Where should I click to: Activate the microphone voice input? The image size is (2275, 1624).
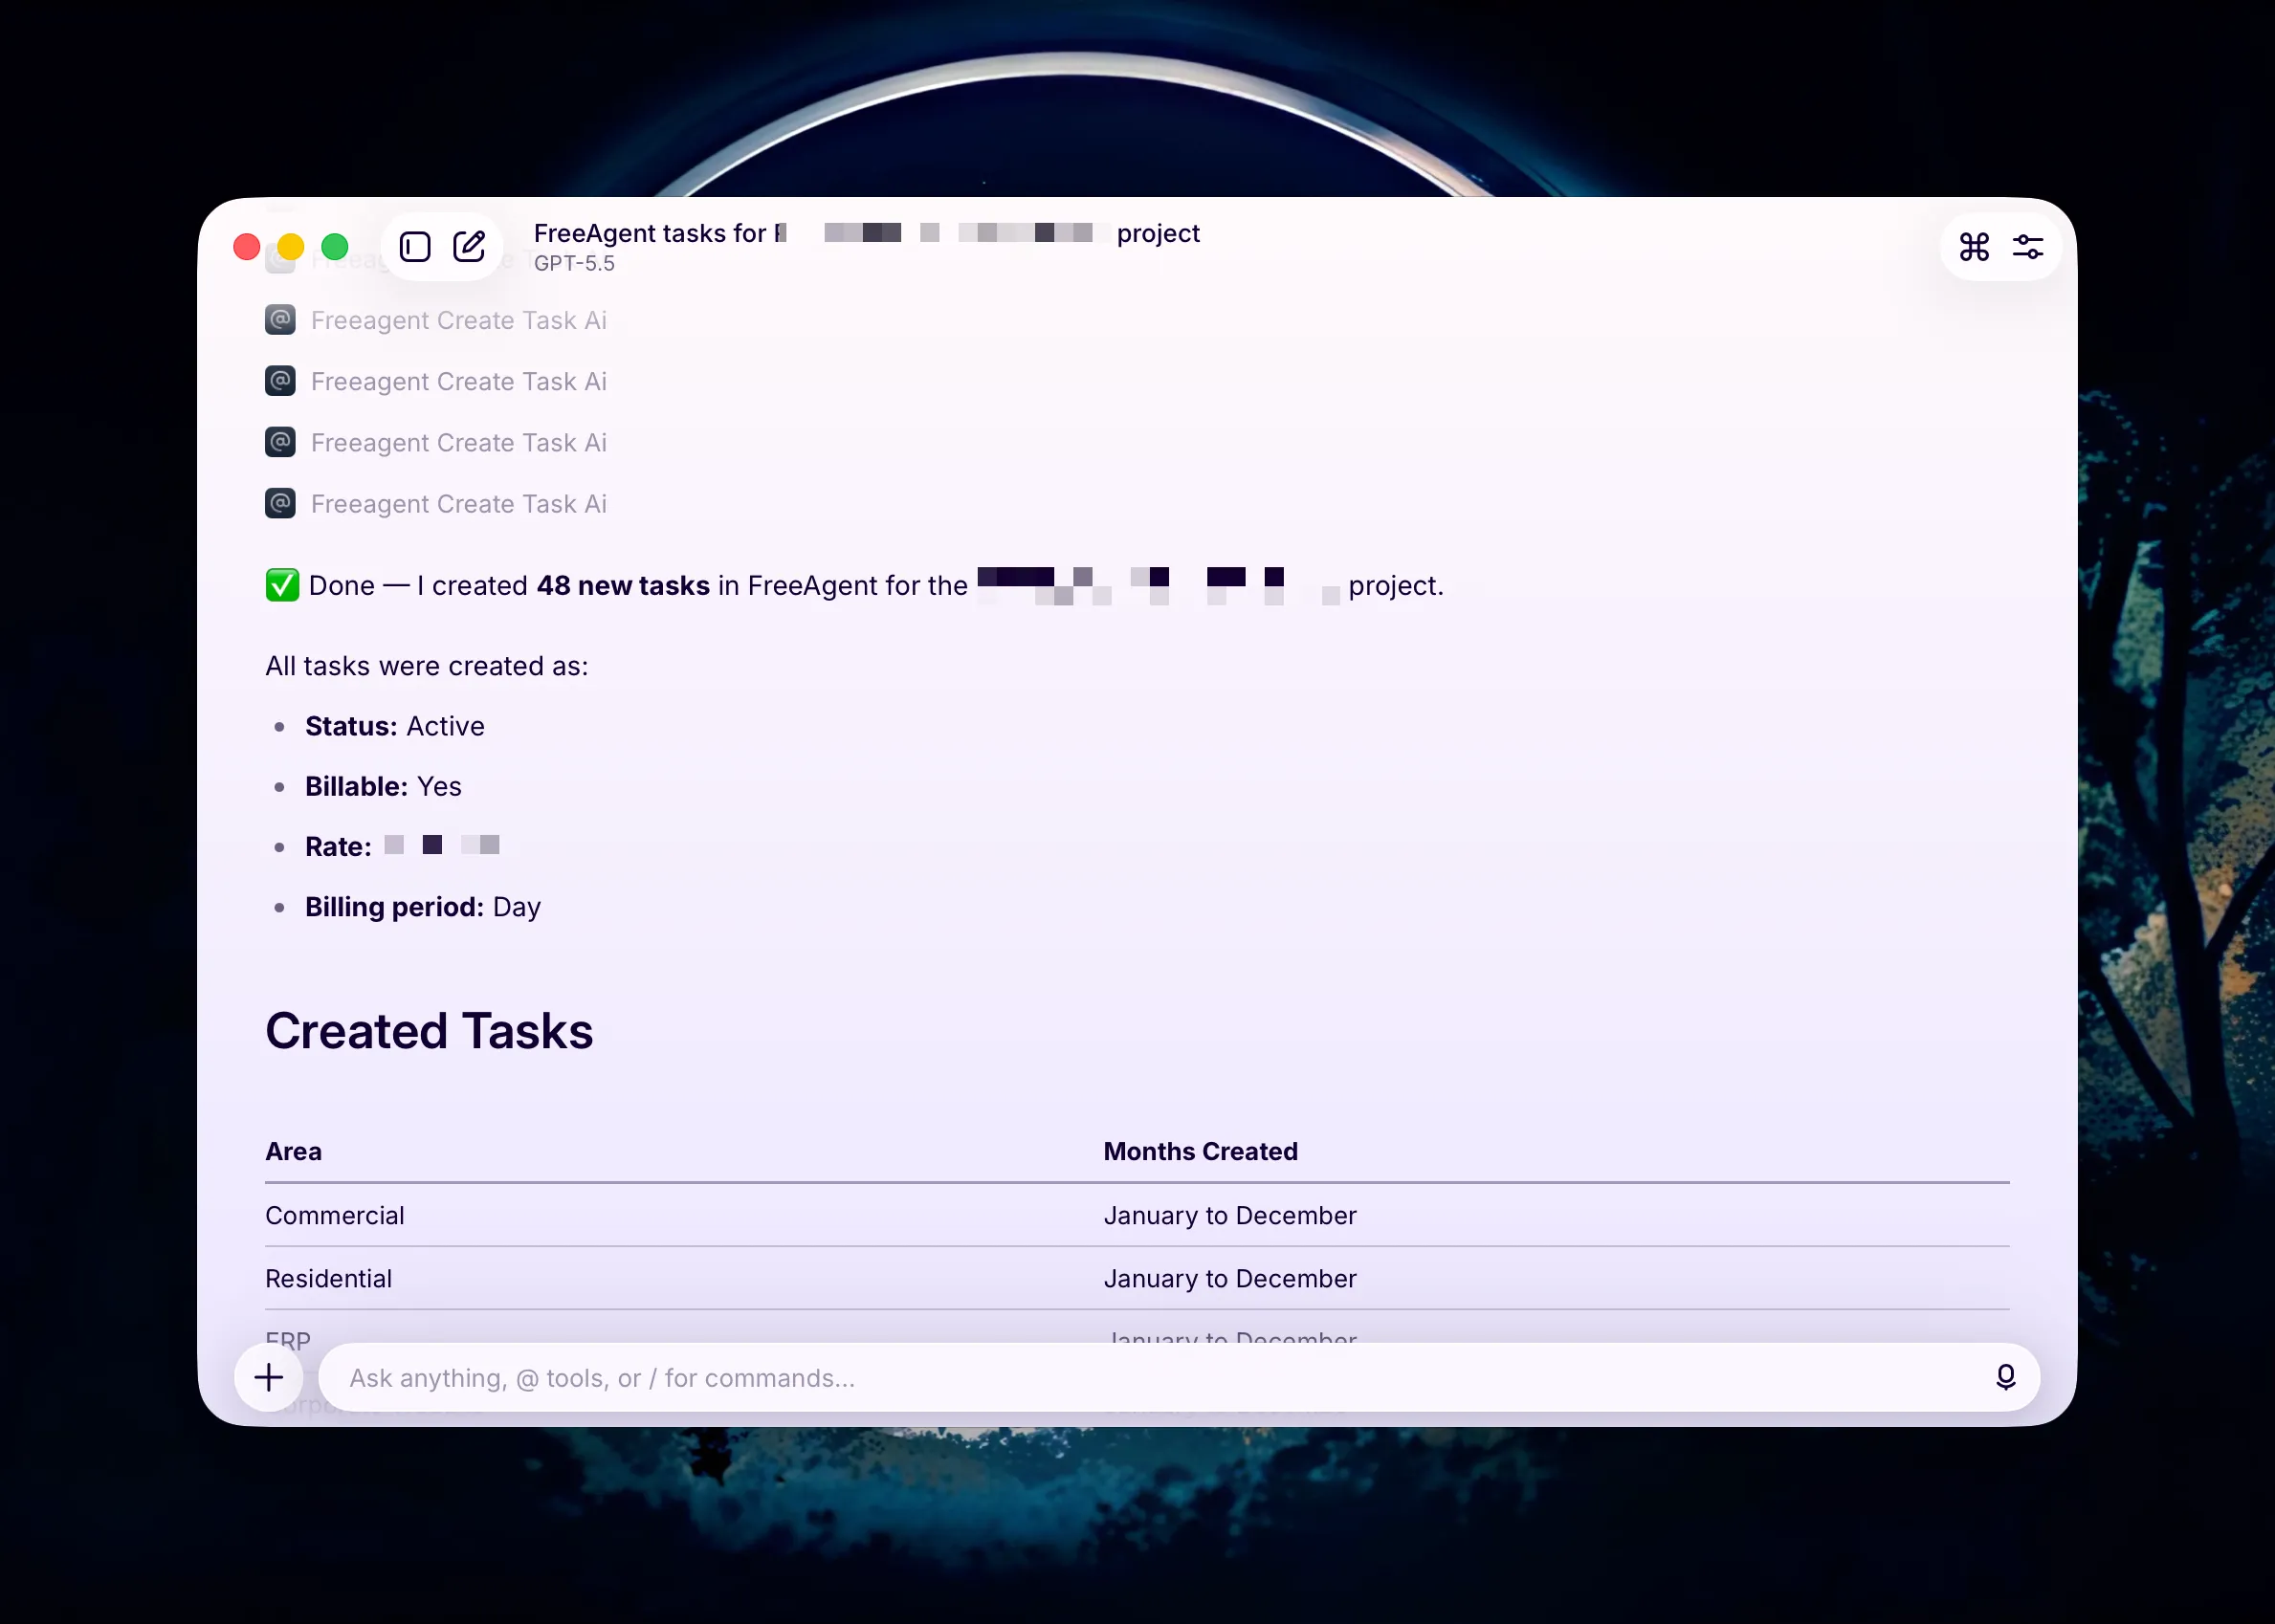point(2005,1378)
